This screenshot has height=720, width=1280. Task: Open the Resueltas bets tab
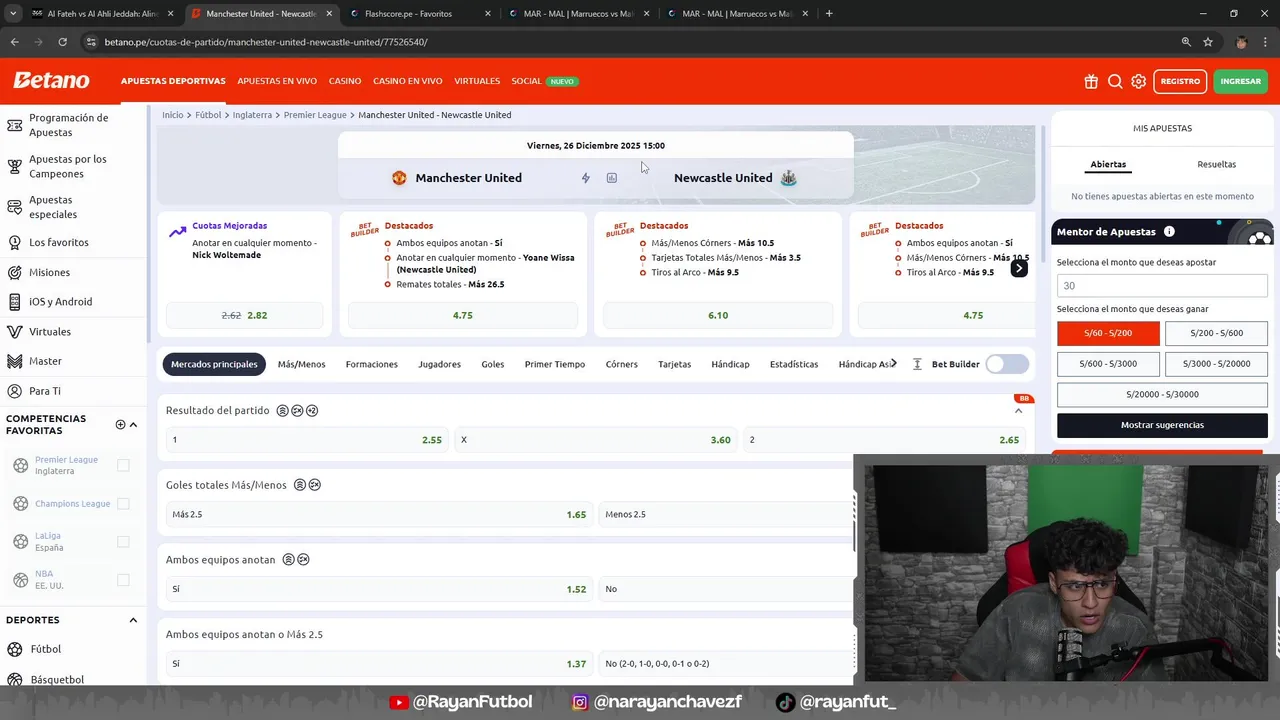(x=1216, y=164)
